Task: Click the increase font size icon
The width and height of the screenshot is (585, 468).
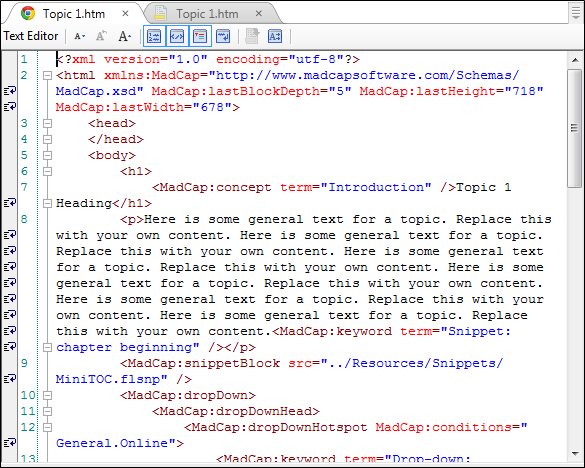Action: [125, 36]
